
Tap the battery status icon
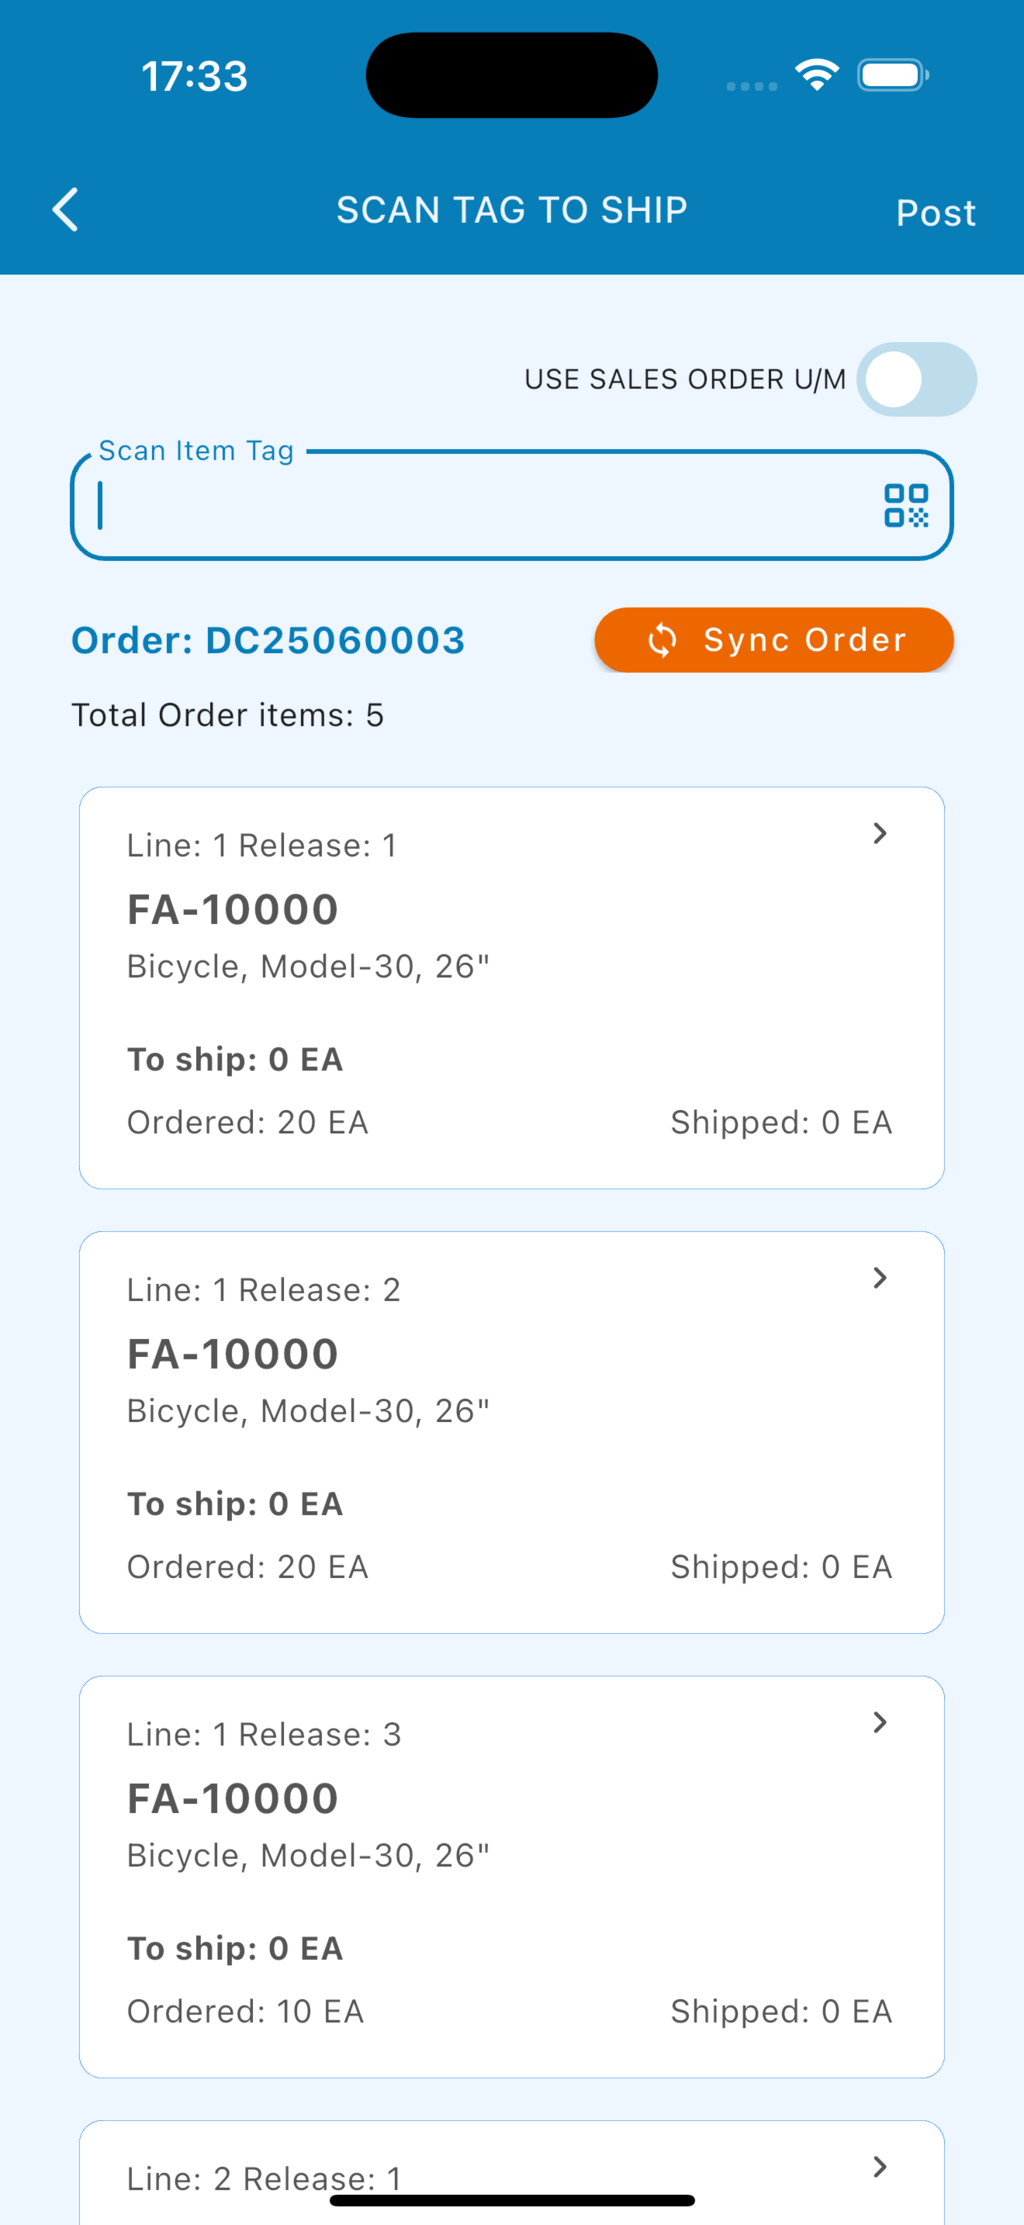893,75
